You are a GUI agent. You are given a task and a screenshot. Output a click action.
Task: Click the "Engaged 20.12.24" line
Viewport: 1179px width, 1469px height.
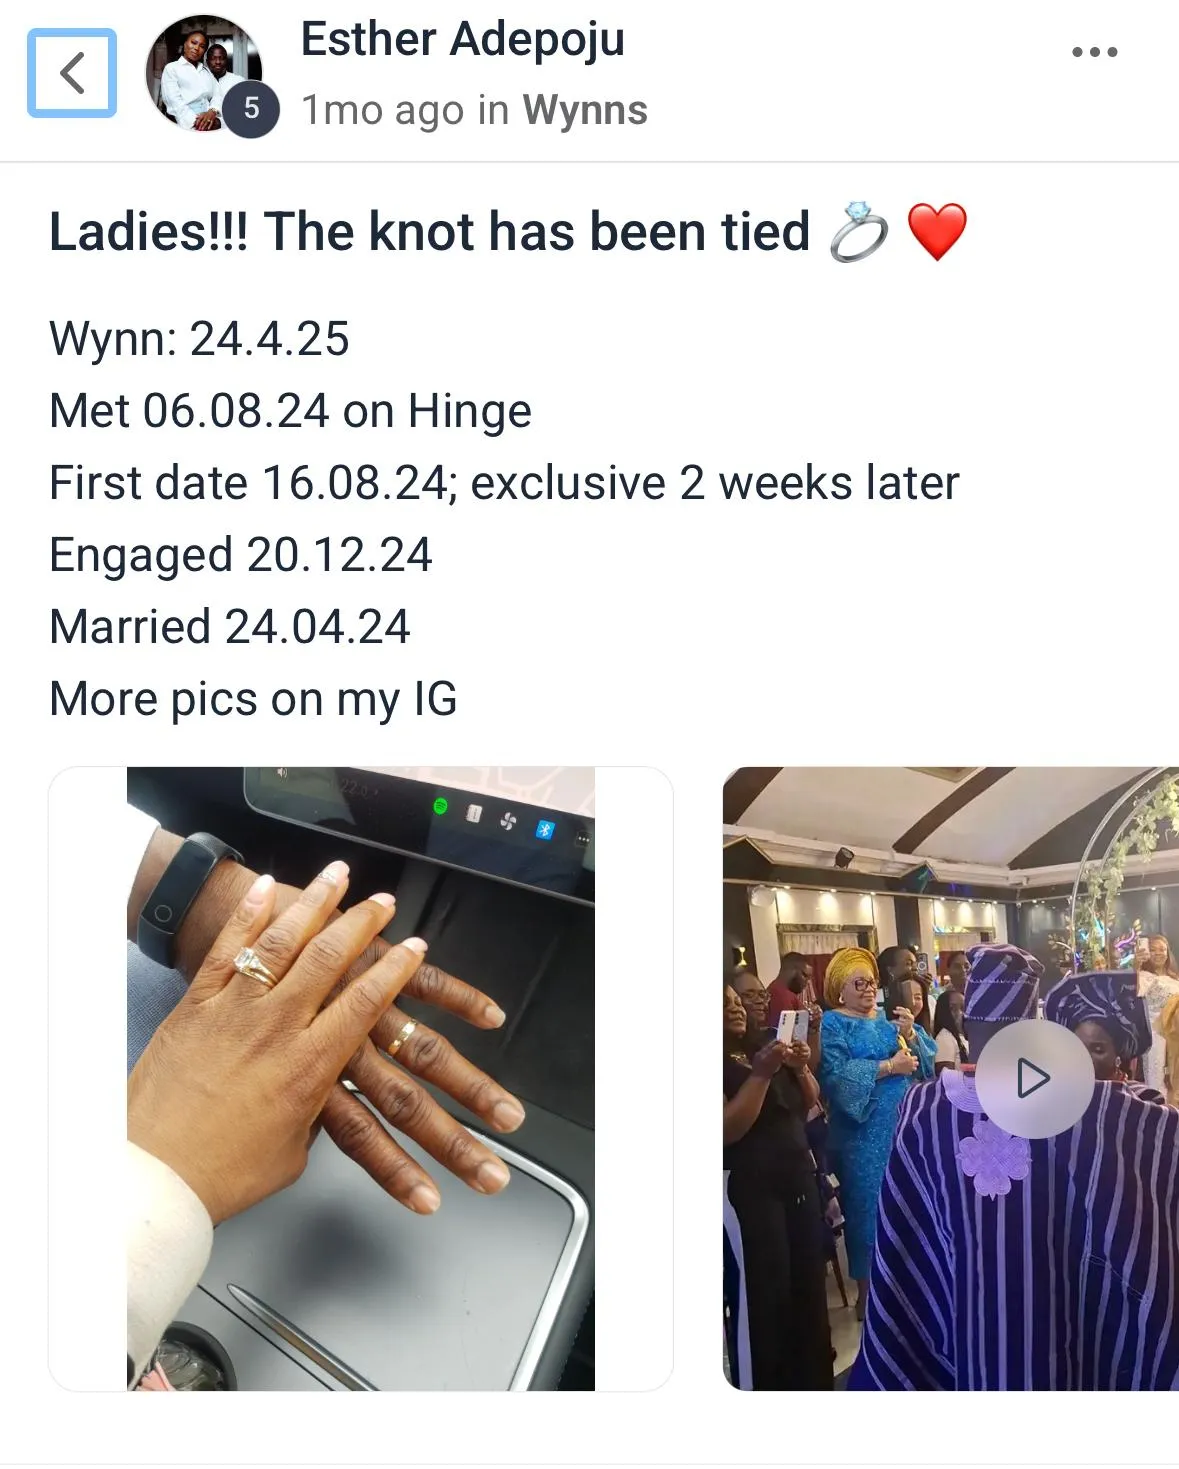point(240,555)
